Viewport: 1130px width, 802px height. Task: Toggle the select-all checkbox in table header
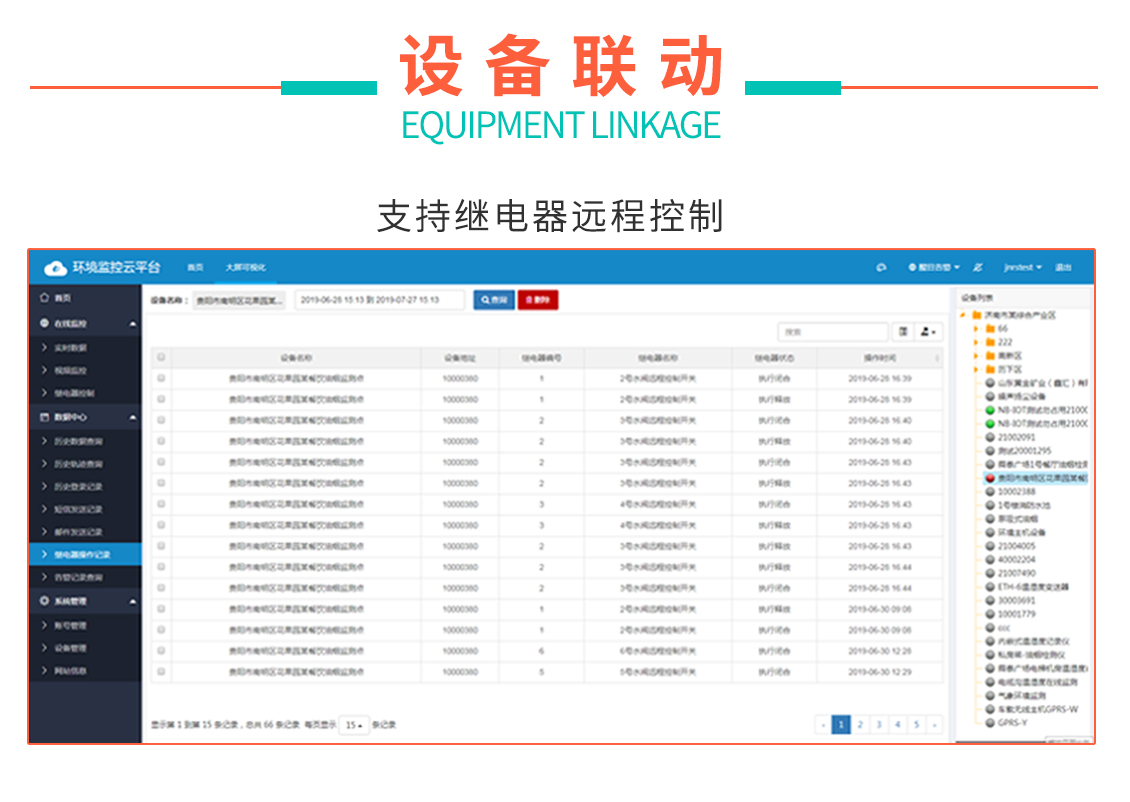coord(161,357)
